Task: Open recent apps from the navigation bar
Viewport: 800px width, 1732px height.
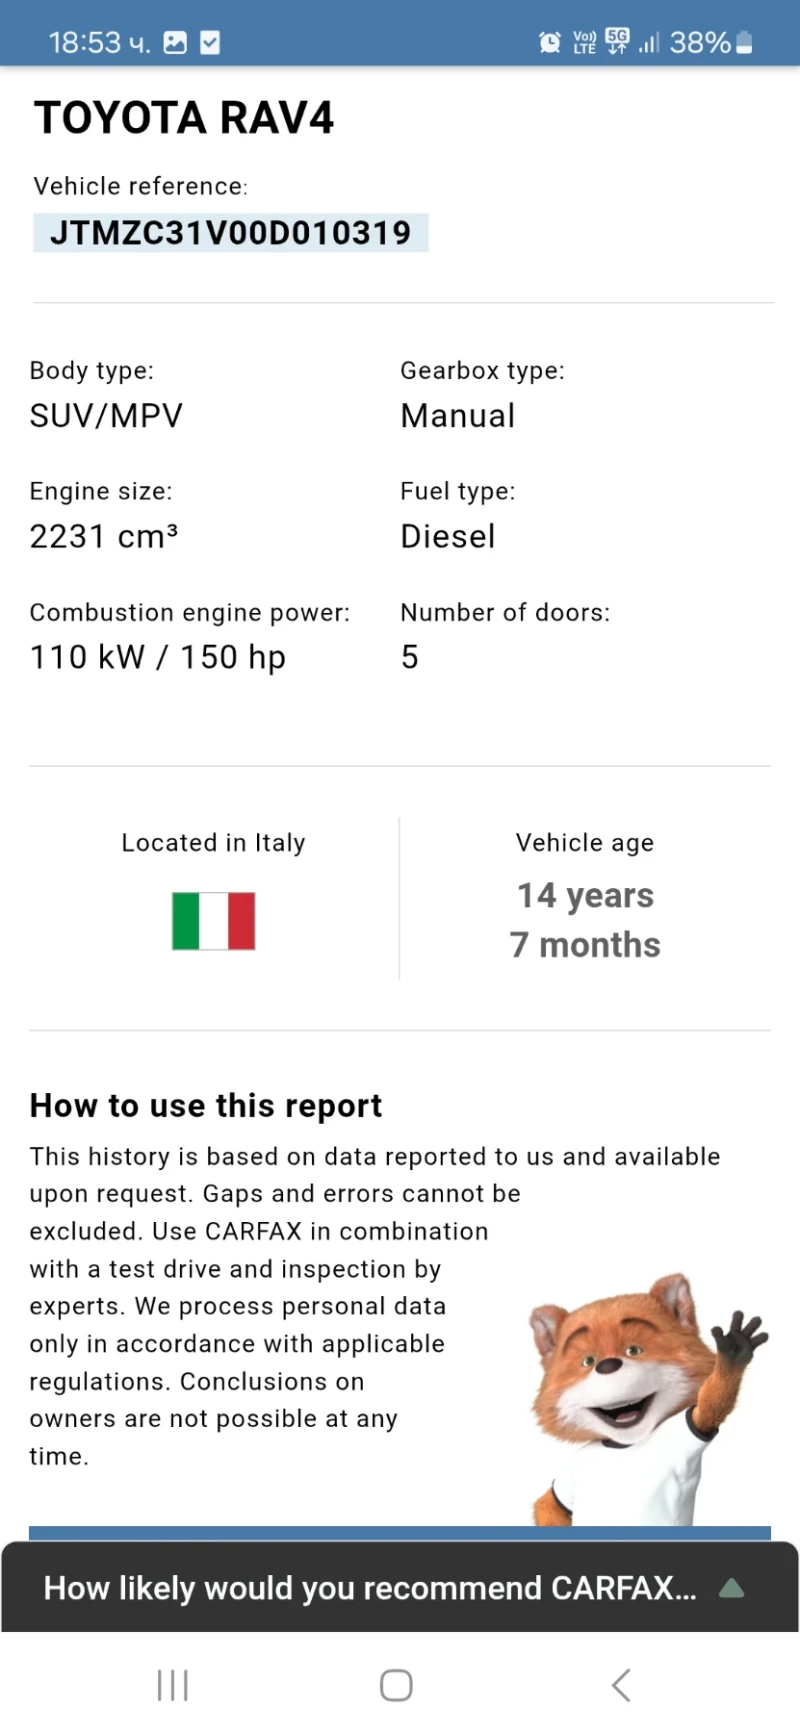Action: 172,1685
